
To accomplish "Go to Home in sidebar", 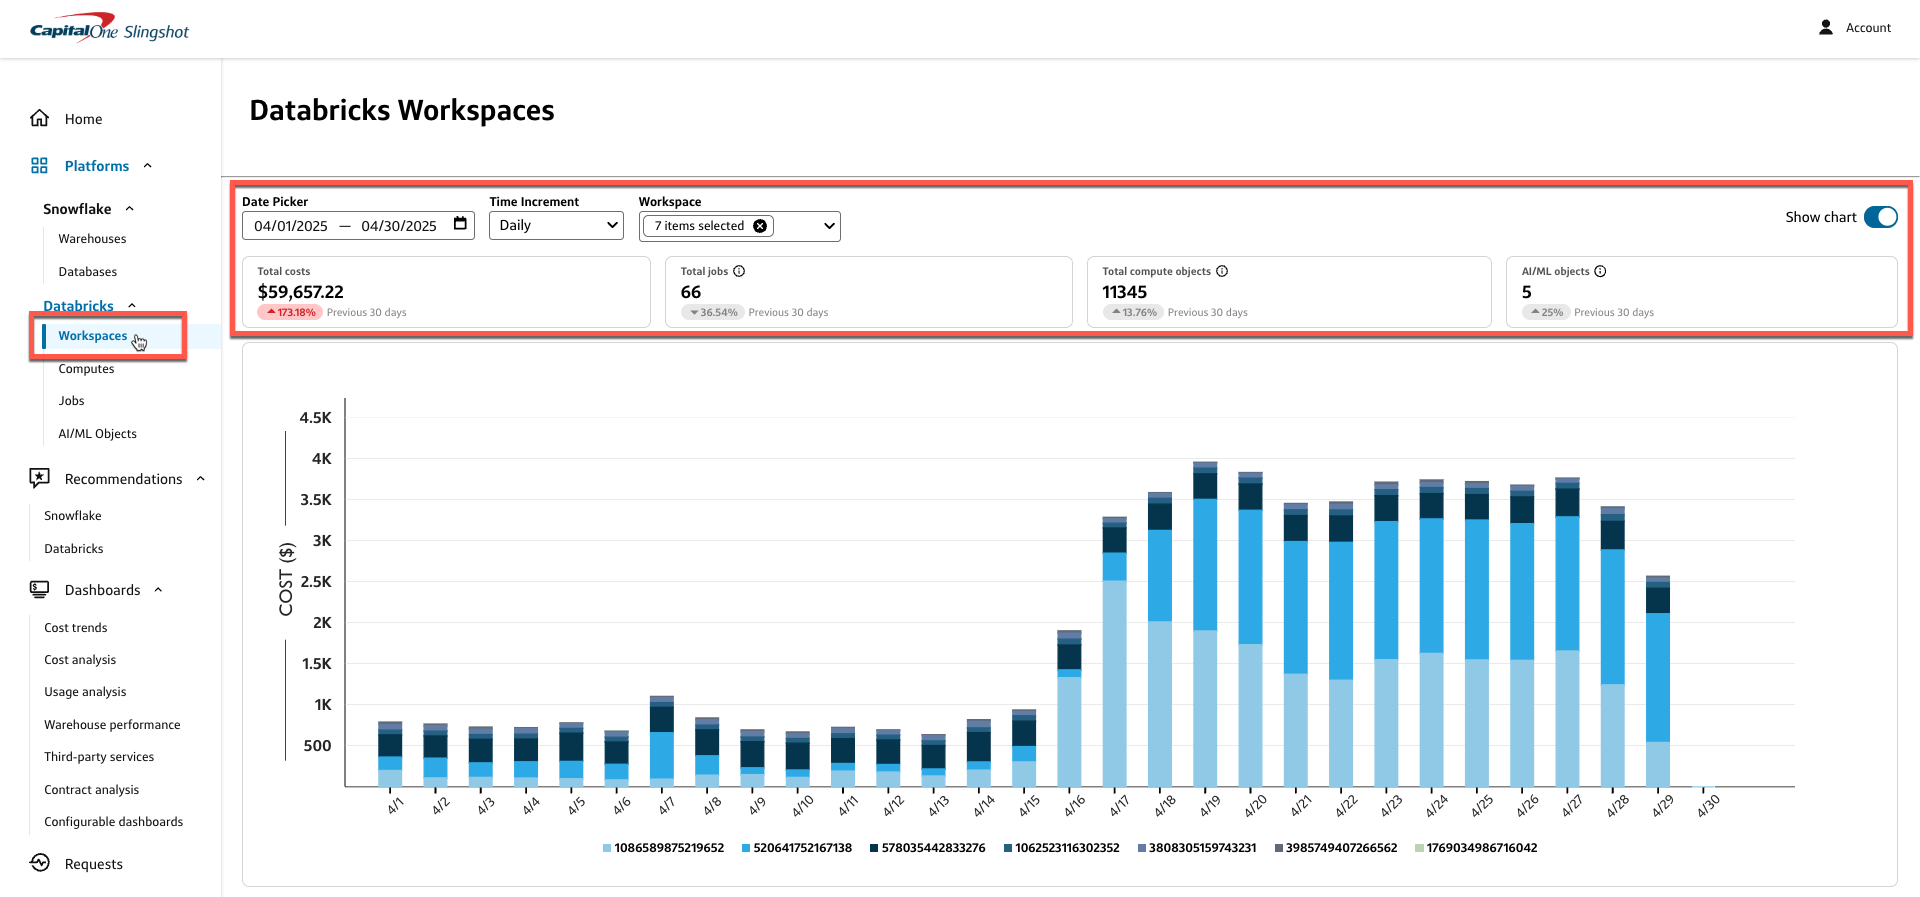I will click(x=83, y=119).
